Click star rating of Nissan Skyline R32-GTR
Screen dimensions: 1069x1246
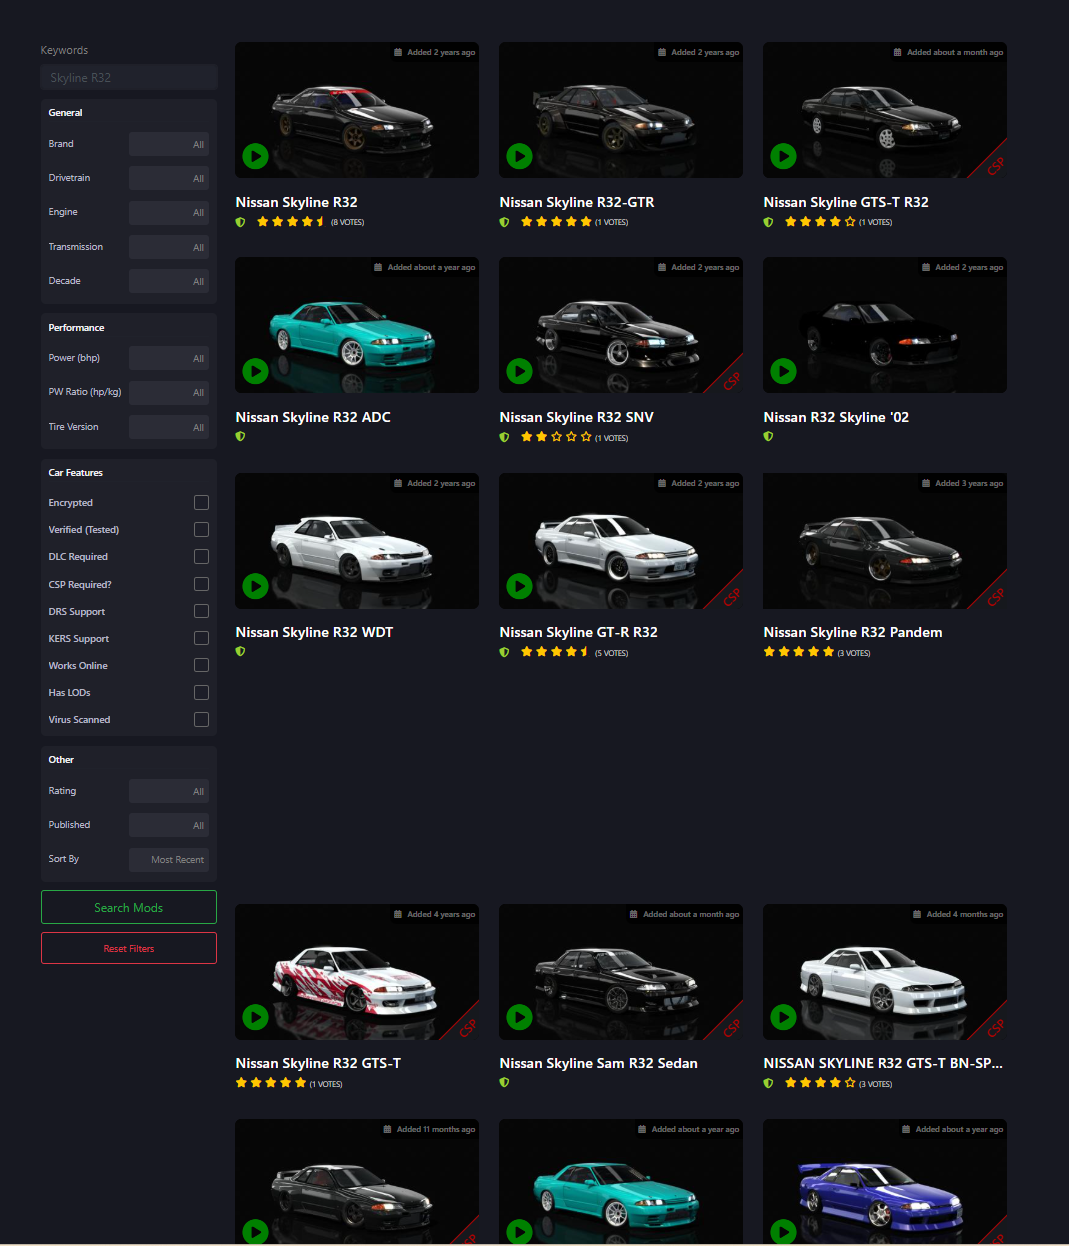point(556,222)
